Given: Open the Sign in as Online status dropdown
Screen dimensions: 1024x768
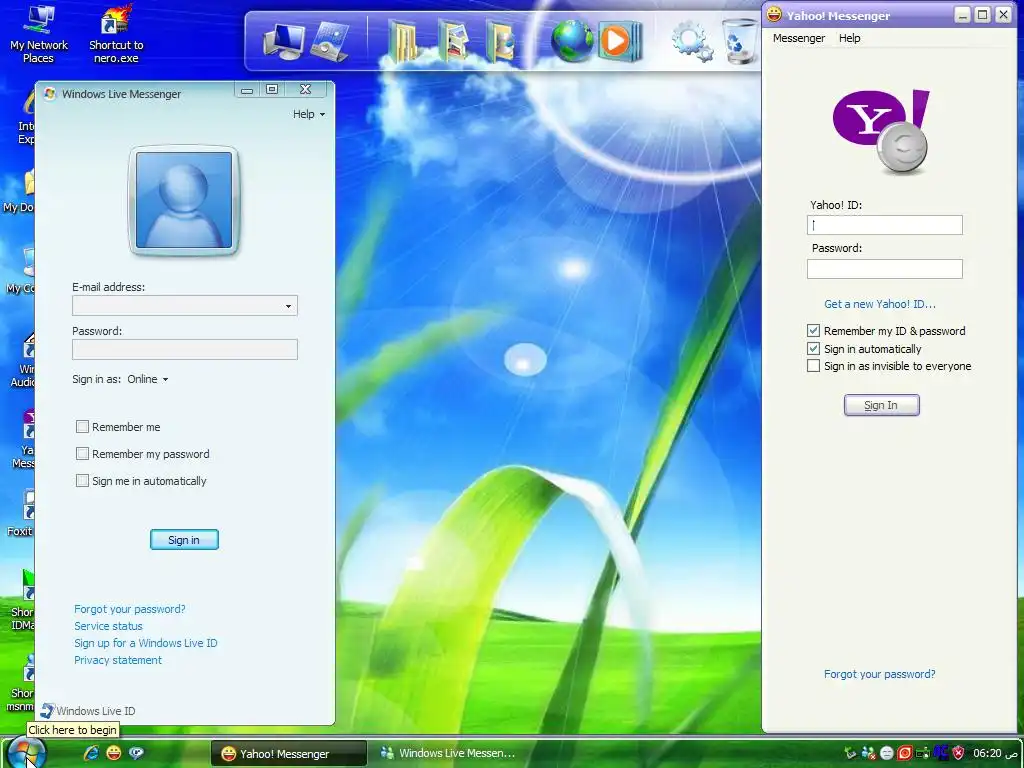Looking at the screenshot, I should click(148, 379).
